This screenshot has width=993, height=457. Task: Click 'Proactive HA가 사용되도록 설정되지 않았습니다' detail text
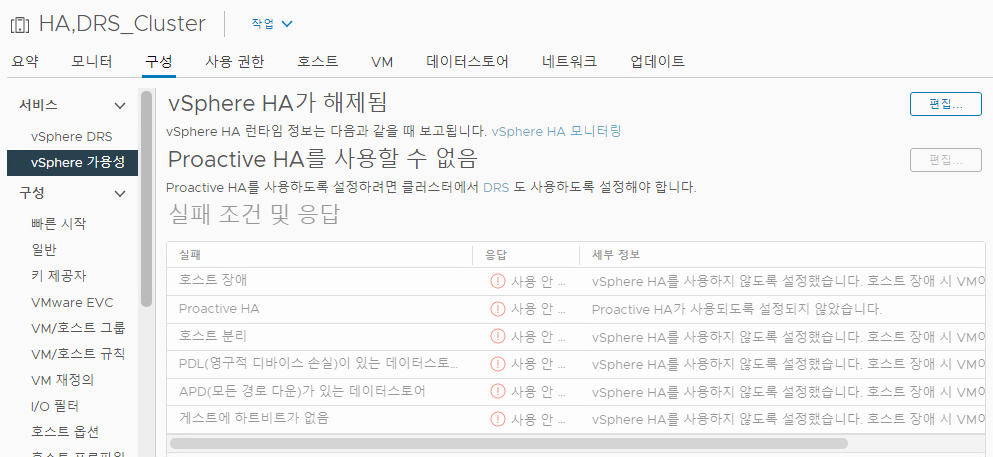737,310
